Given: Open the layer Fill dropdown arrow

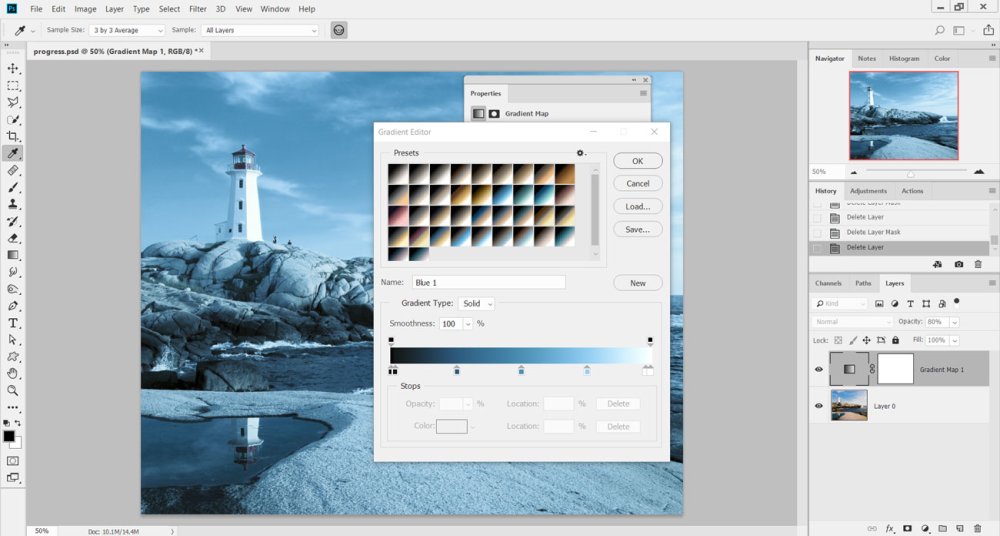Looking at the screenshot, I should coord(955,340).
